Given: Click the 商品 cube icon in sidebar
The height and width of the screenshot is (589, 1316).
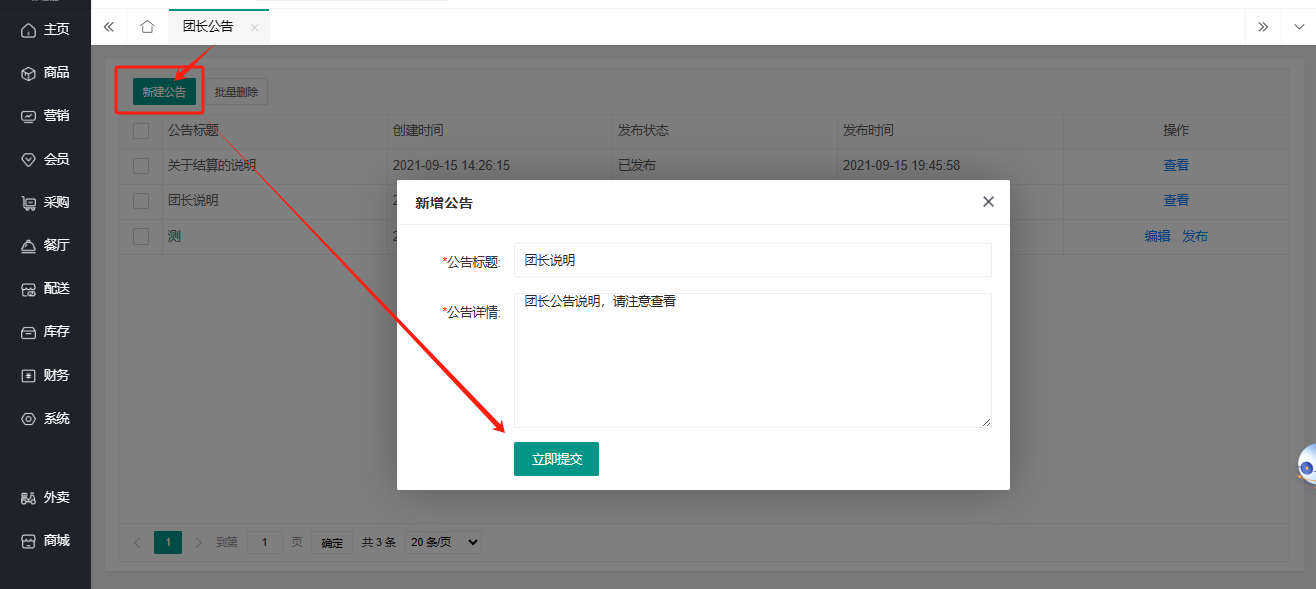Looking at the screenshot, I should [x=28, y=73].
